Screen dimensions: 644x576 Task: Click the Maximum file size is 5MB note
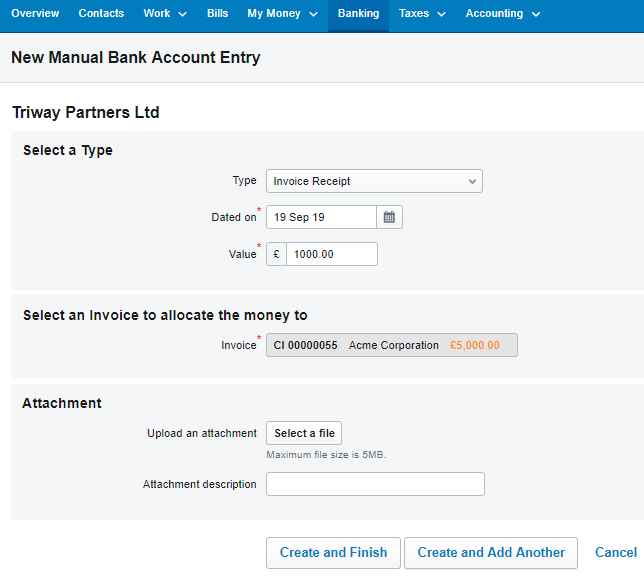326,455
